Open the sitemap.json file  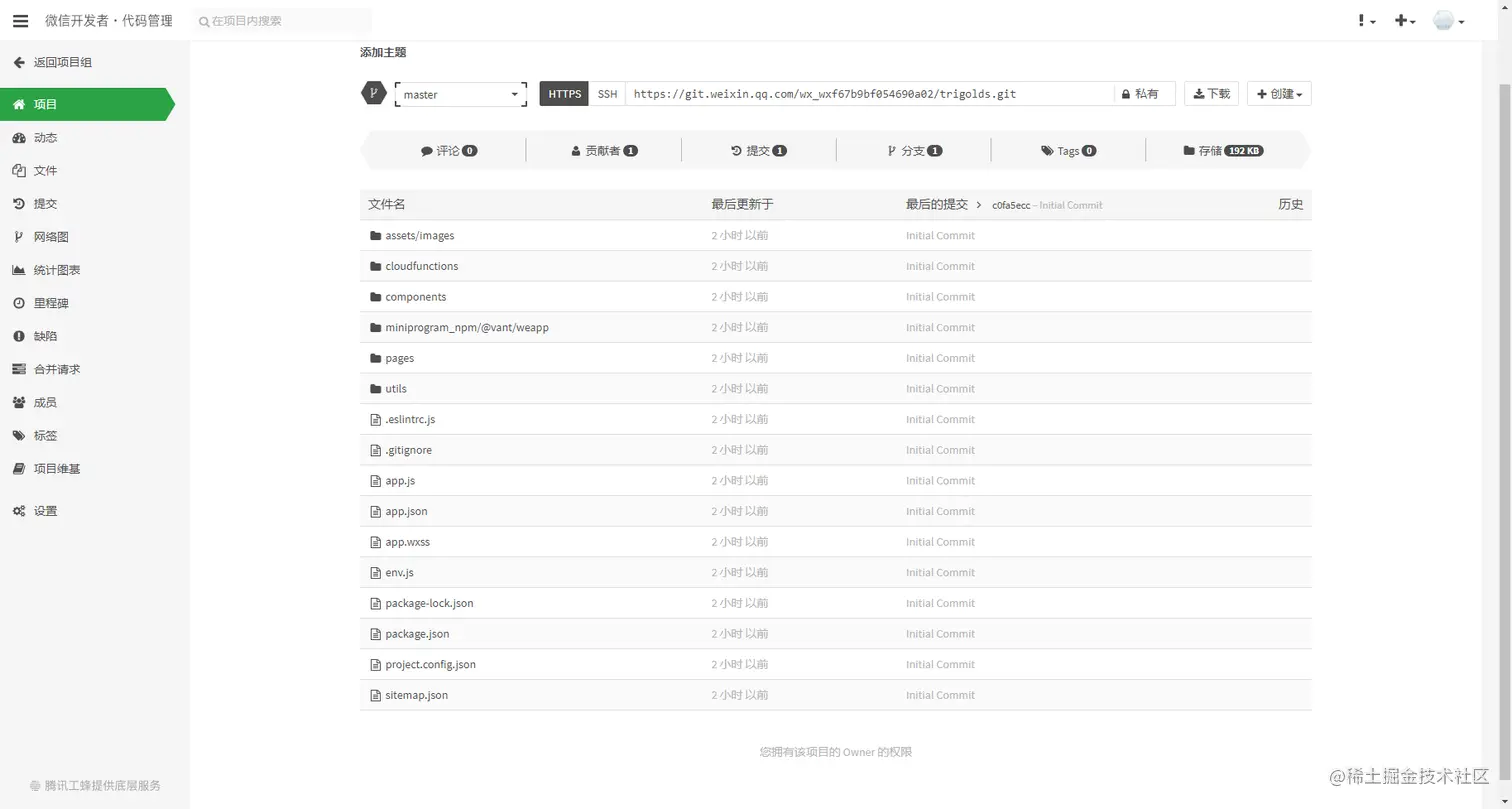[x=416, y=695]
